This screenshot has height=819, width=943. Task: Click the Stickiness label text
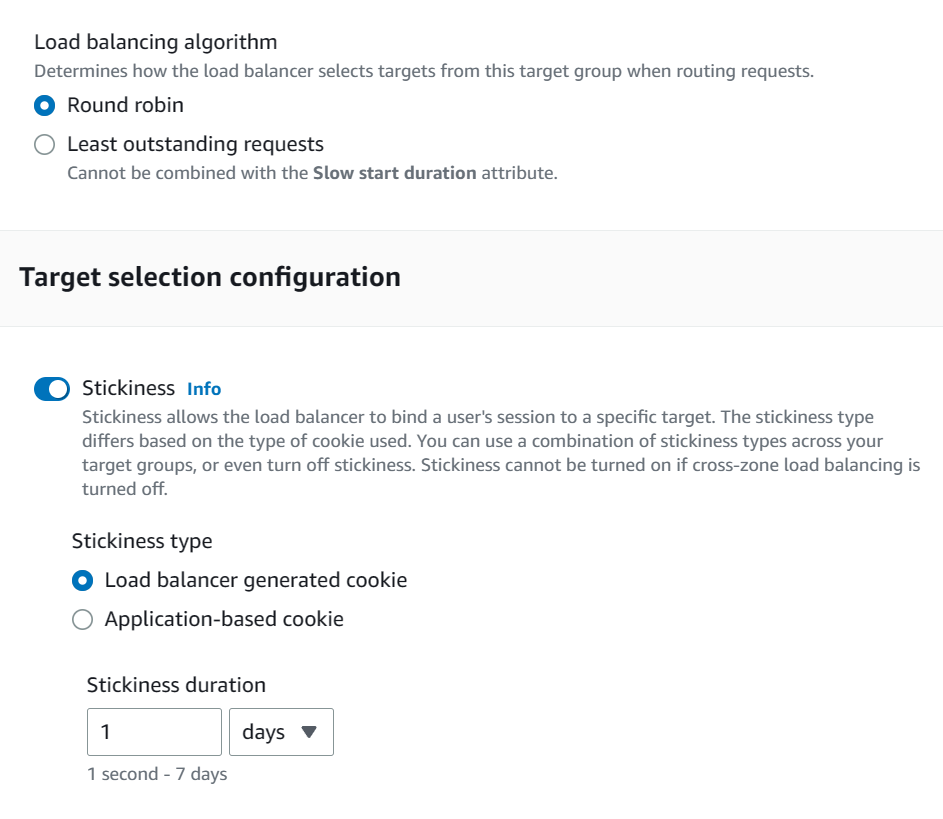pos(128,388)
